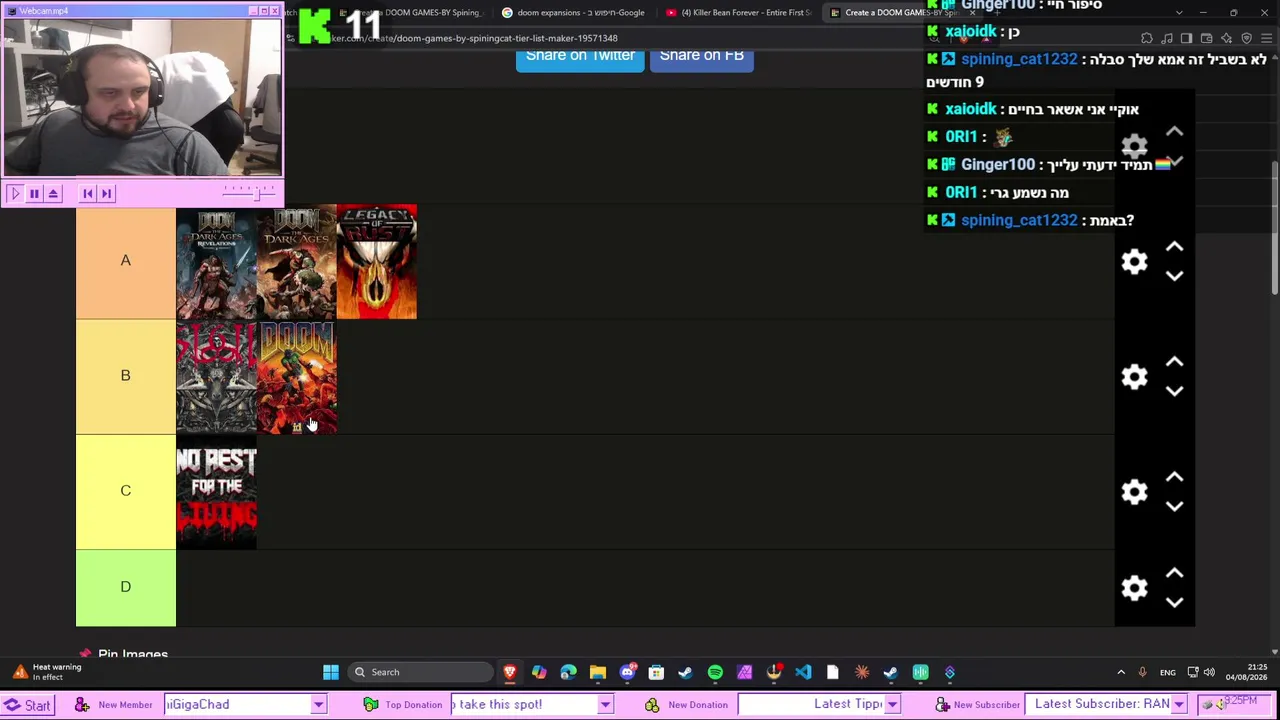Expand the New Subscriber dropdown
The image size is (1280, 720).
(1179, 705)
